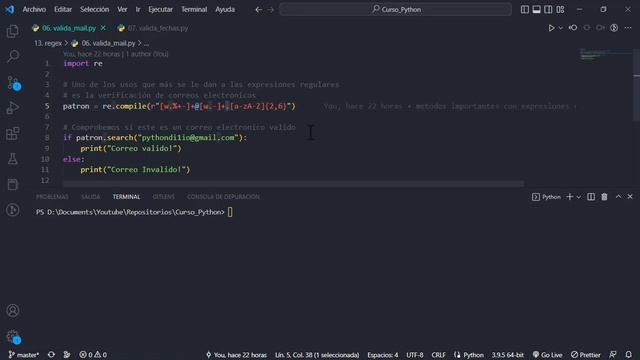Show errors and warnings count

click(x=93, y=355)
